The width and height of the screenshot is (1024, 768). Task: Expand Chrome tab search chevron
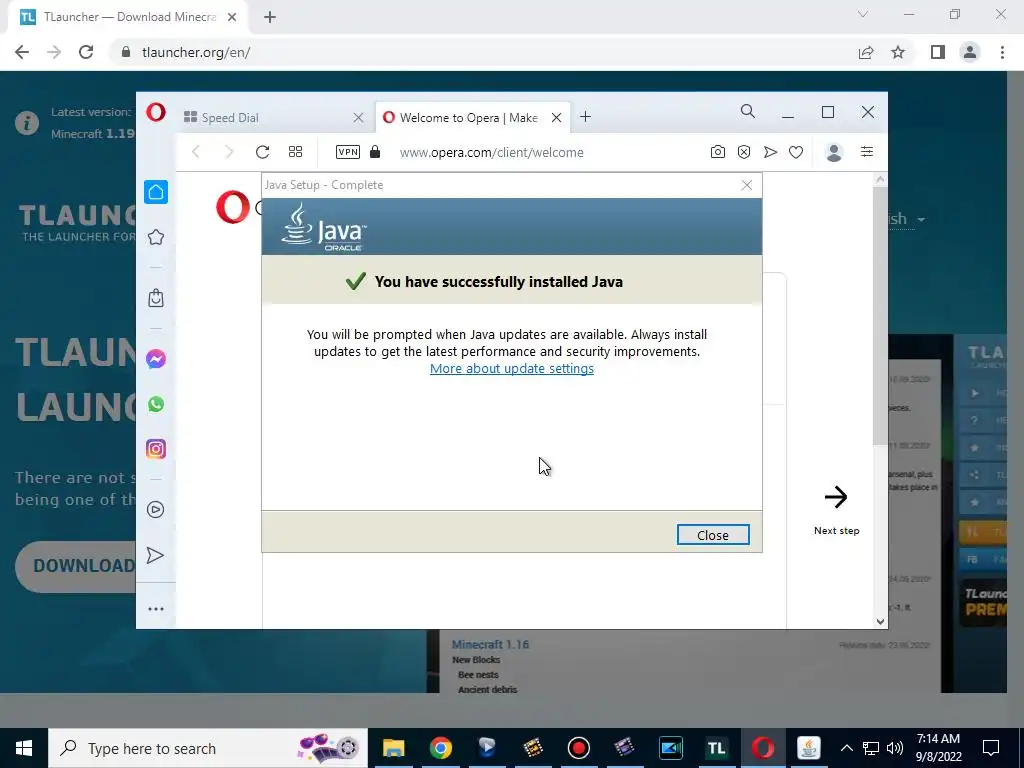coord(863,14)
